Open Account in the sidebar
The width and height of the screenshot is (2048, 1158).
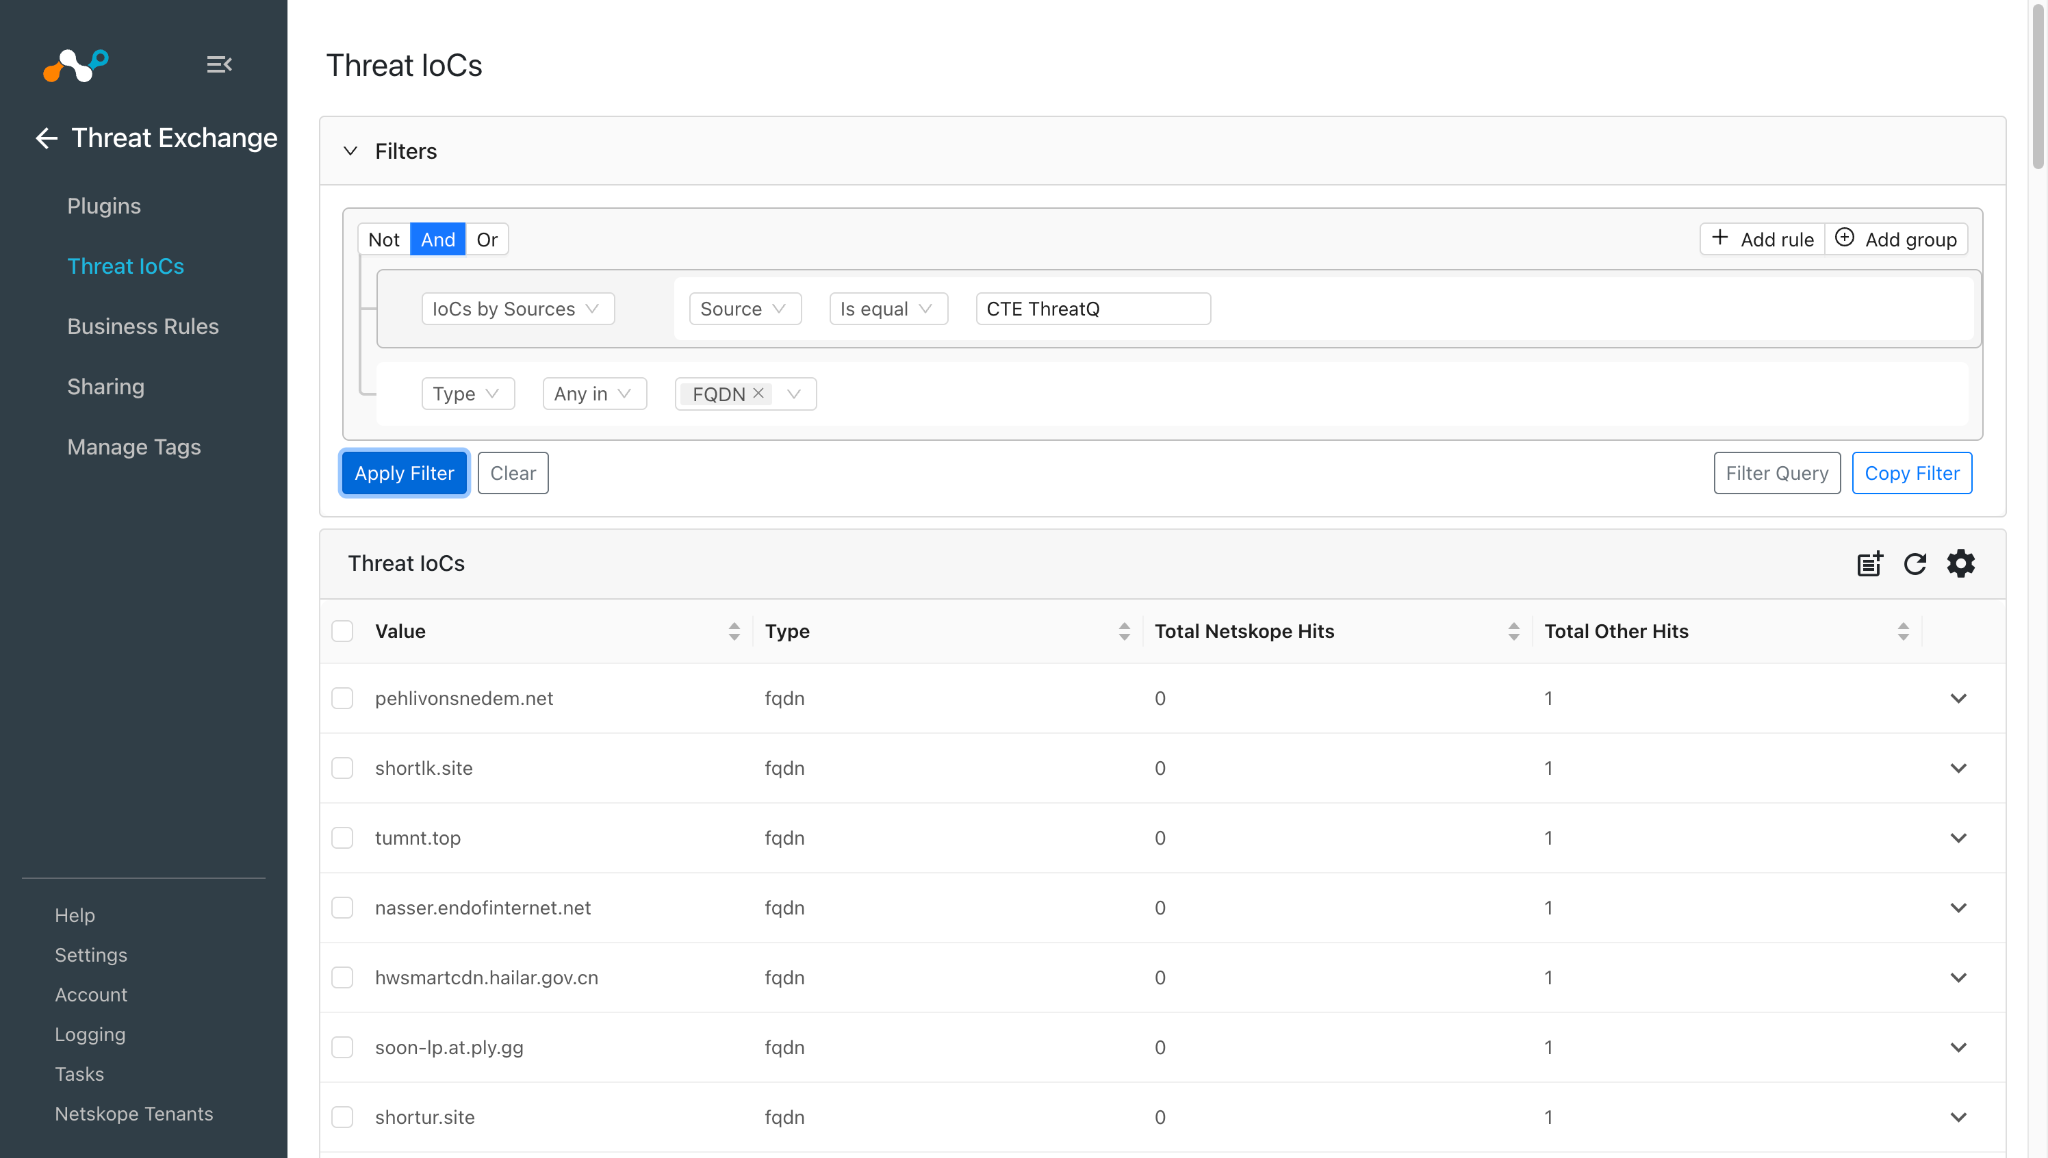pos(91,995)
